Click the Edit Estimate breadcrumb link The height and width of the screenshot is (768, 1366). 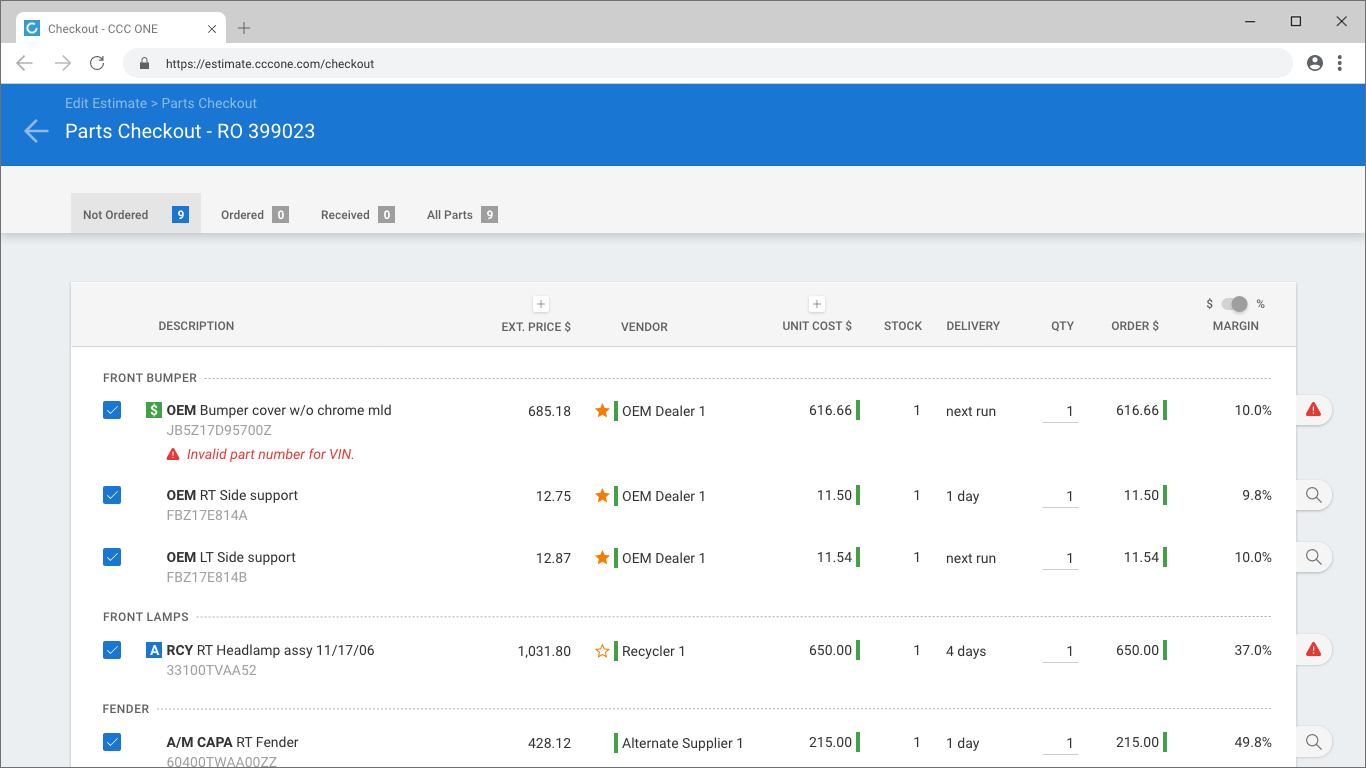coord(106,103)
